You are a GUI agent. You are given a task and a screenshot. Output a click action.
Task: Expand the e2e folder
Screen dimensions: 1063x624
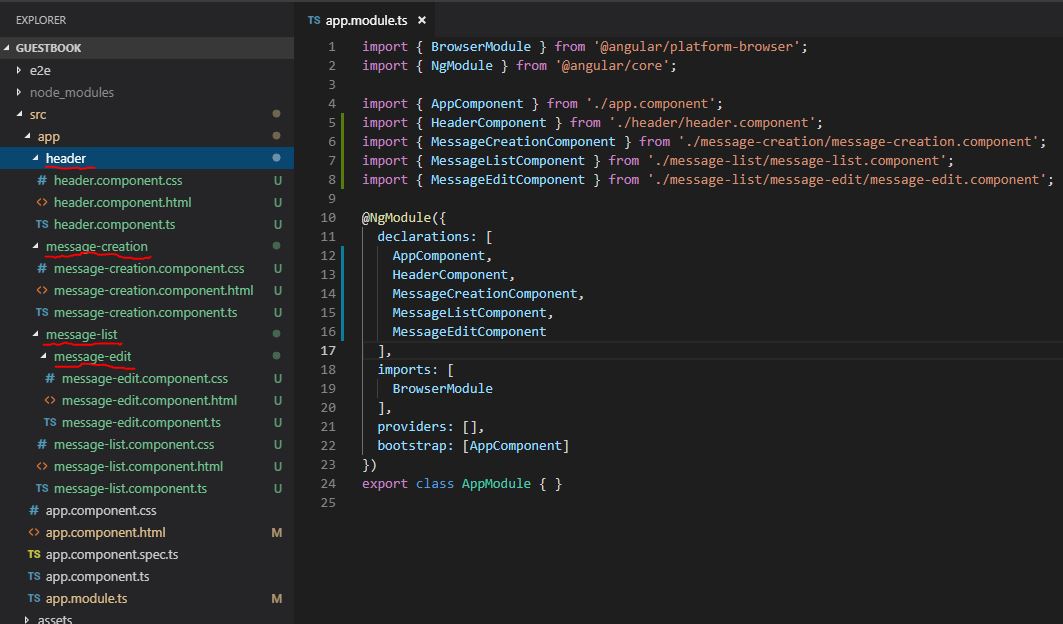tap(19, 70)
